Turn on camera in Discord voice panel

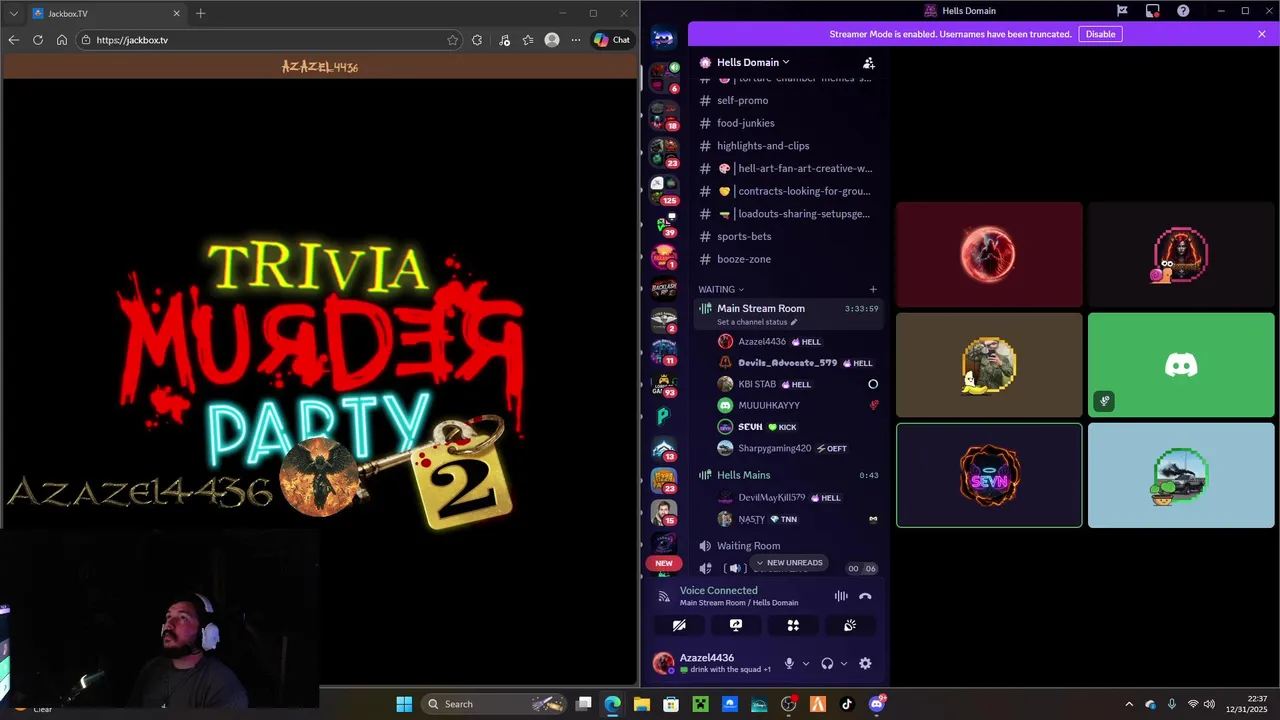click(x=679, y=625)
